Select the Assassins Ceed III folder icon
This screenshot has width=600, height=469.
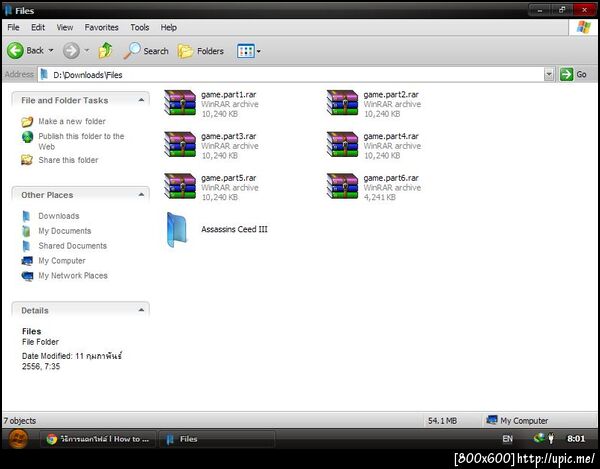click(x=177, y=230)
